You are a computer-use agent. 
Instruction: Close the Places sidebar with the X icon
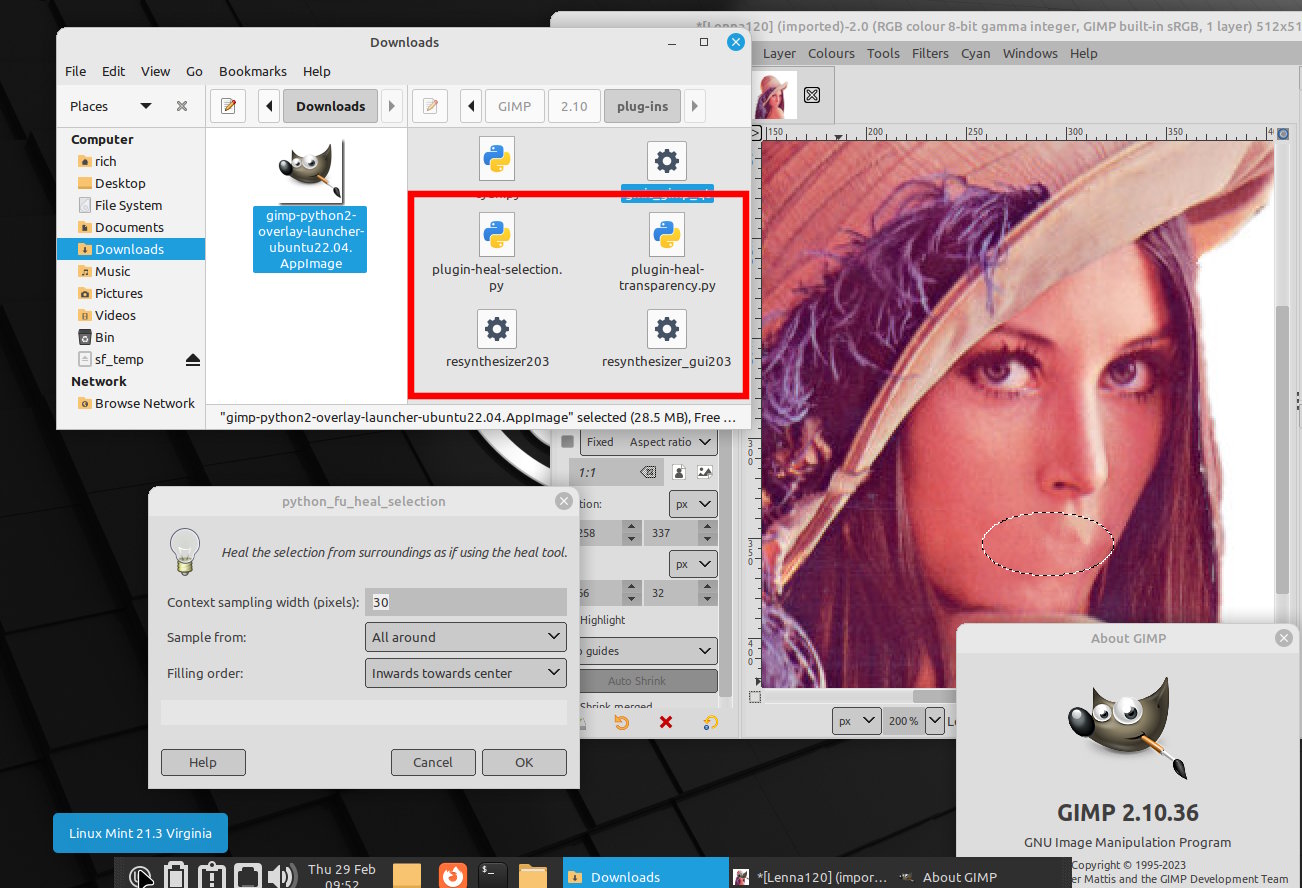point(182,106)
